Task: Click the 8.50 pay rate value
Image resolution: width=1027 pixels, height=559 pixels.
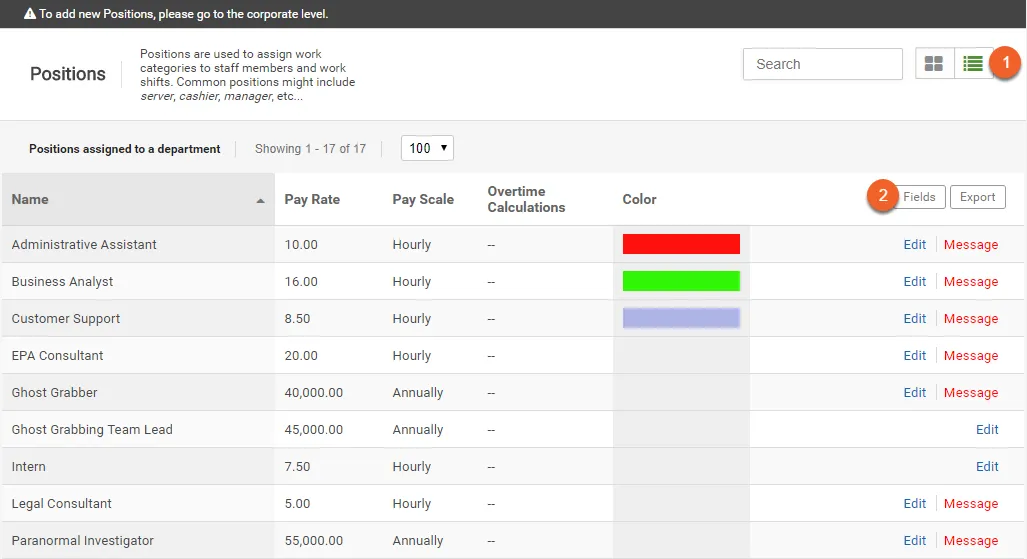Action: [x=297, y=318]
